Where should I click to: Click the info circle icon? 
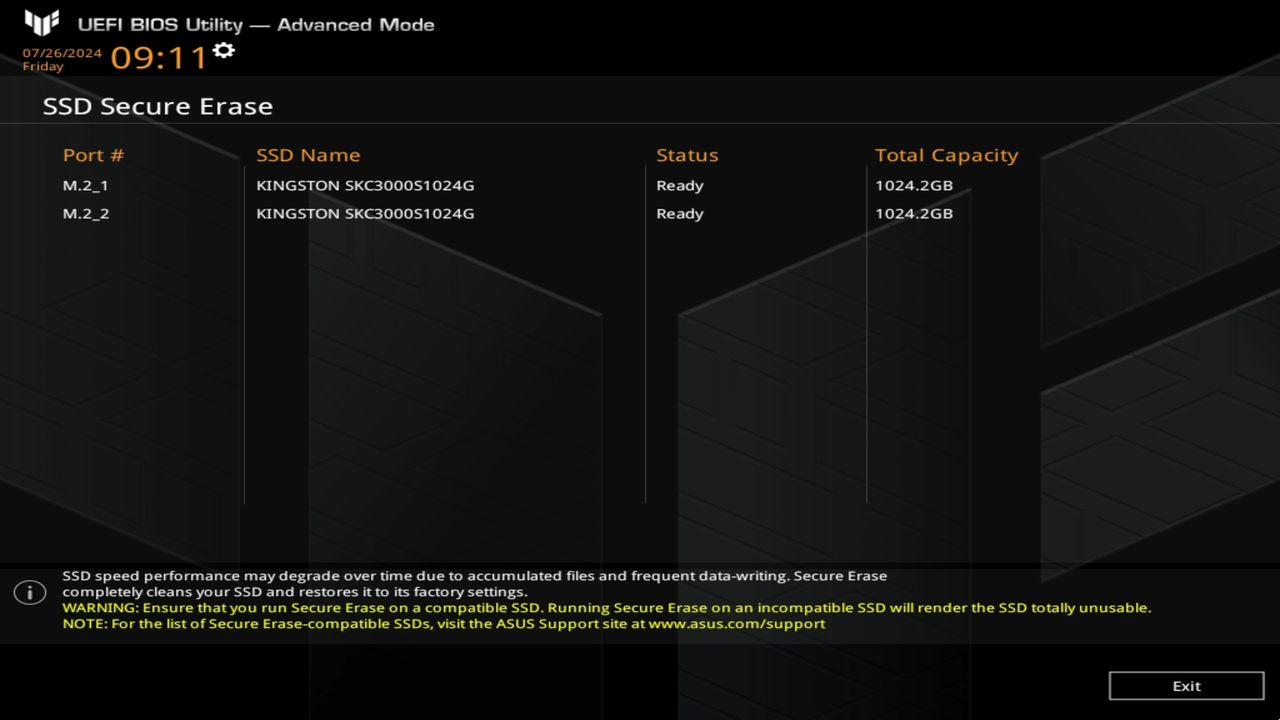point(30,592)
